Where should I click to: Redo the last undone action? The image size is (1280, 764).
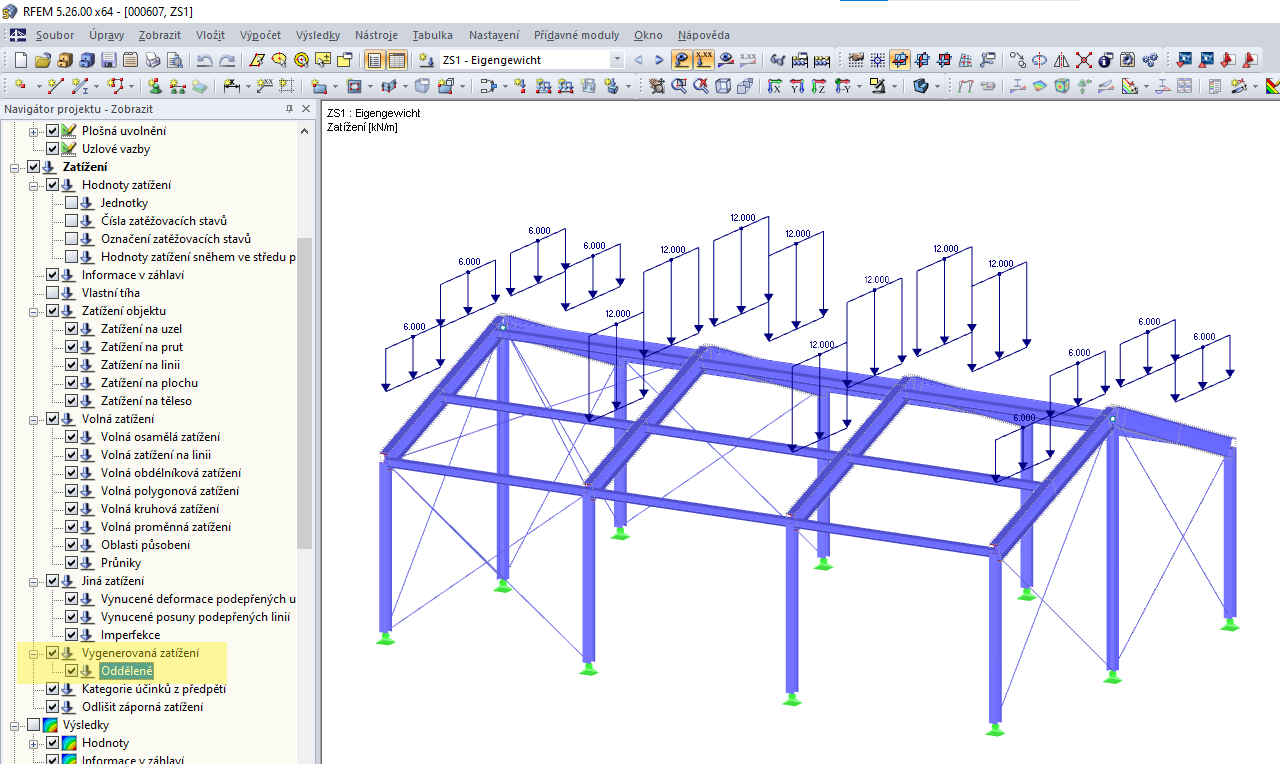[x=227, y=60]
